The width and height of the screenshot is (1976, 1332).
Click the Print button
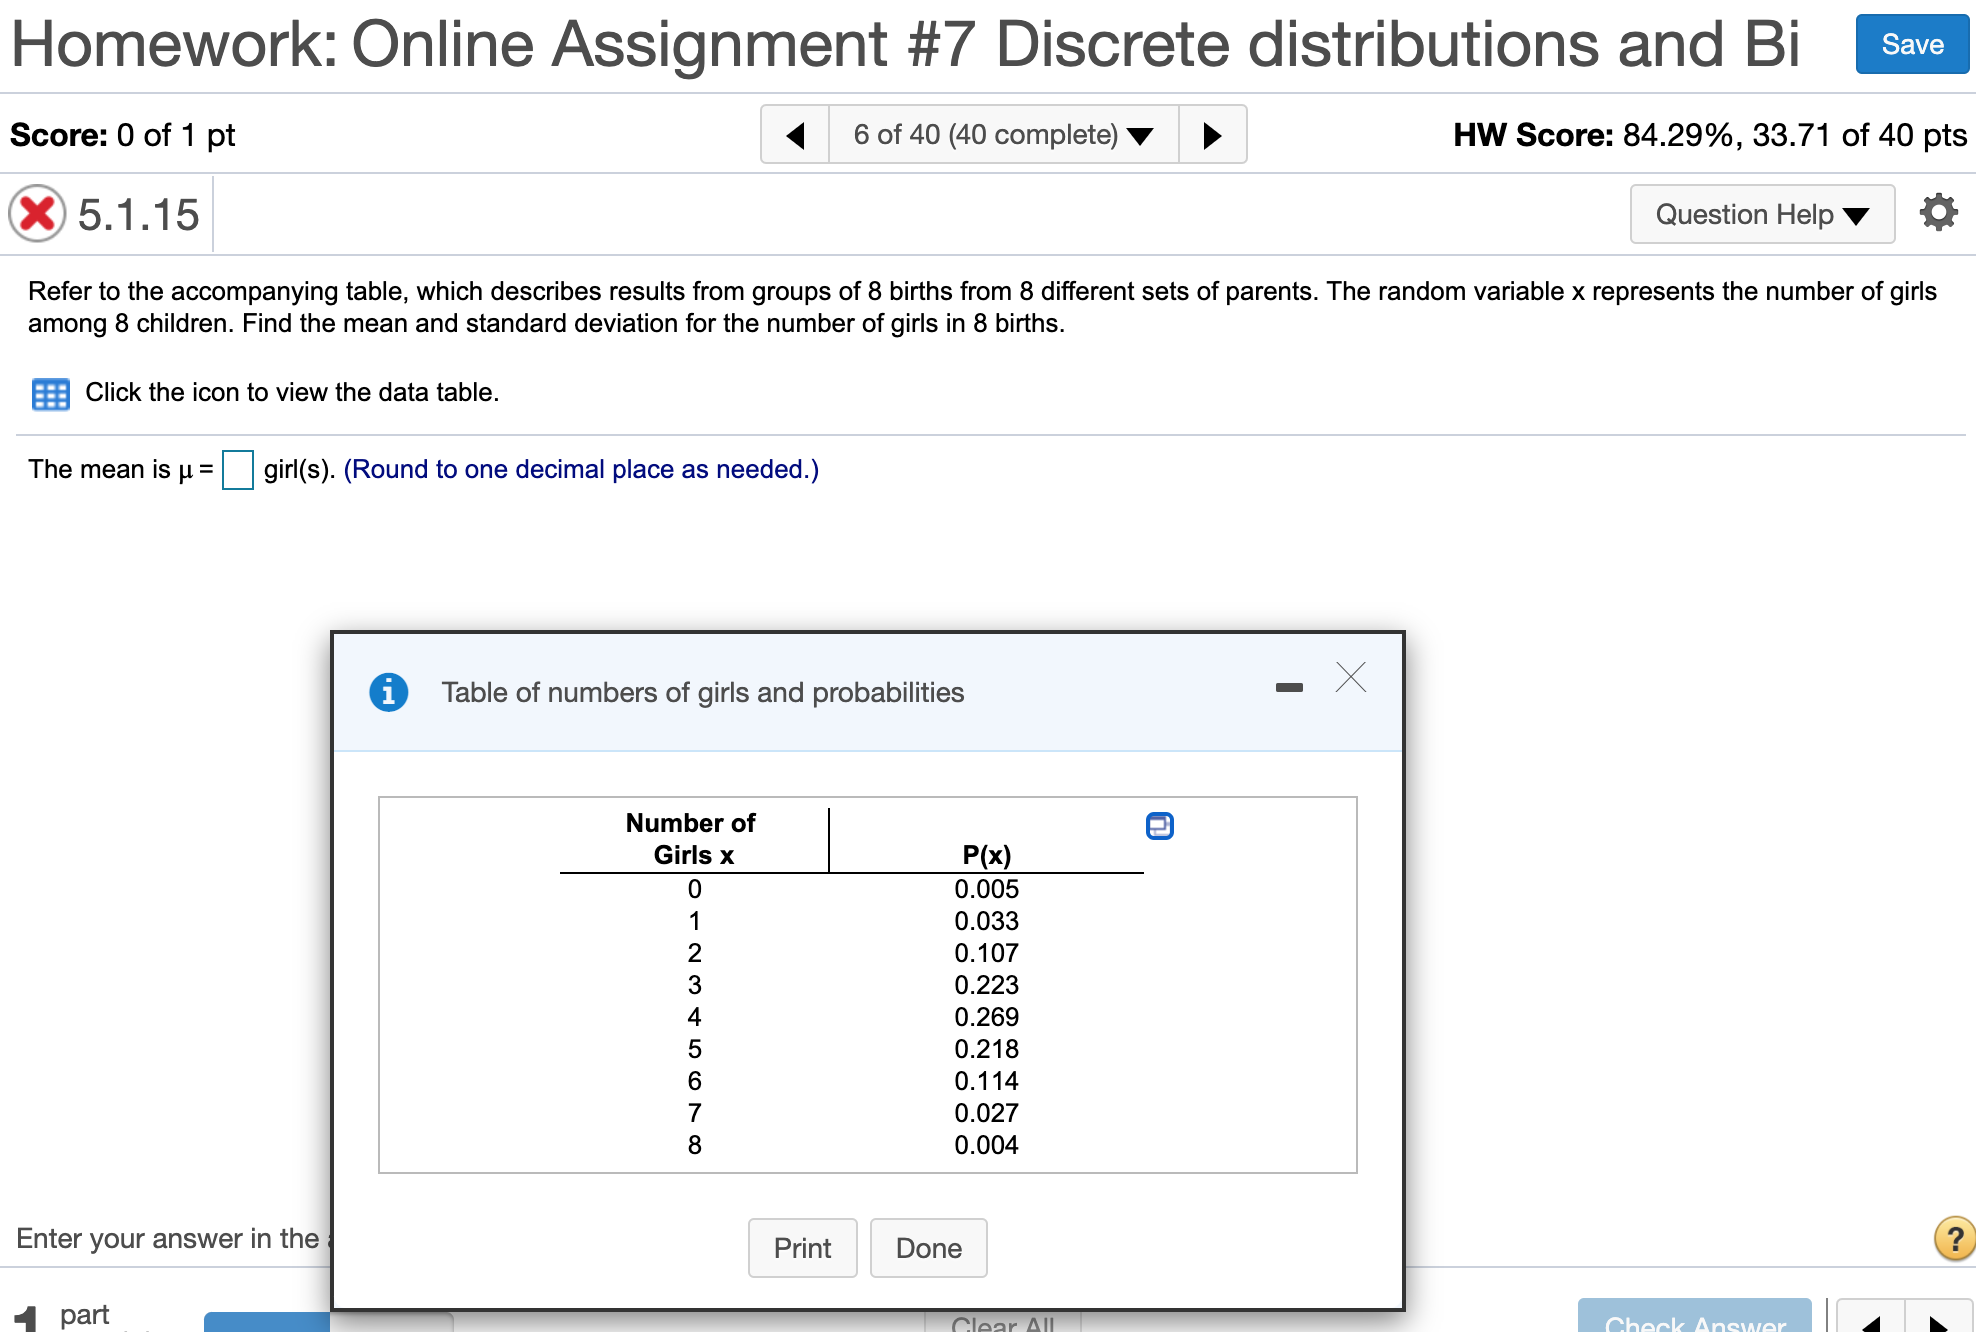802,1248
